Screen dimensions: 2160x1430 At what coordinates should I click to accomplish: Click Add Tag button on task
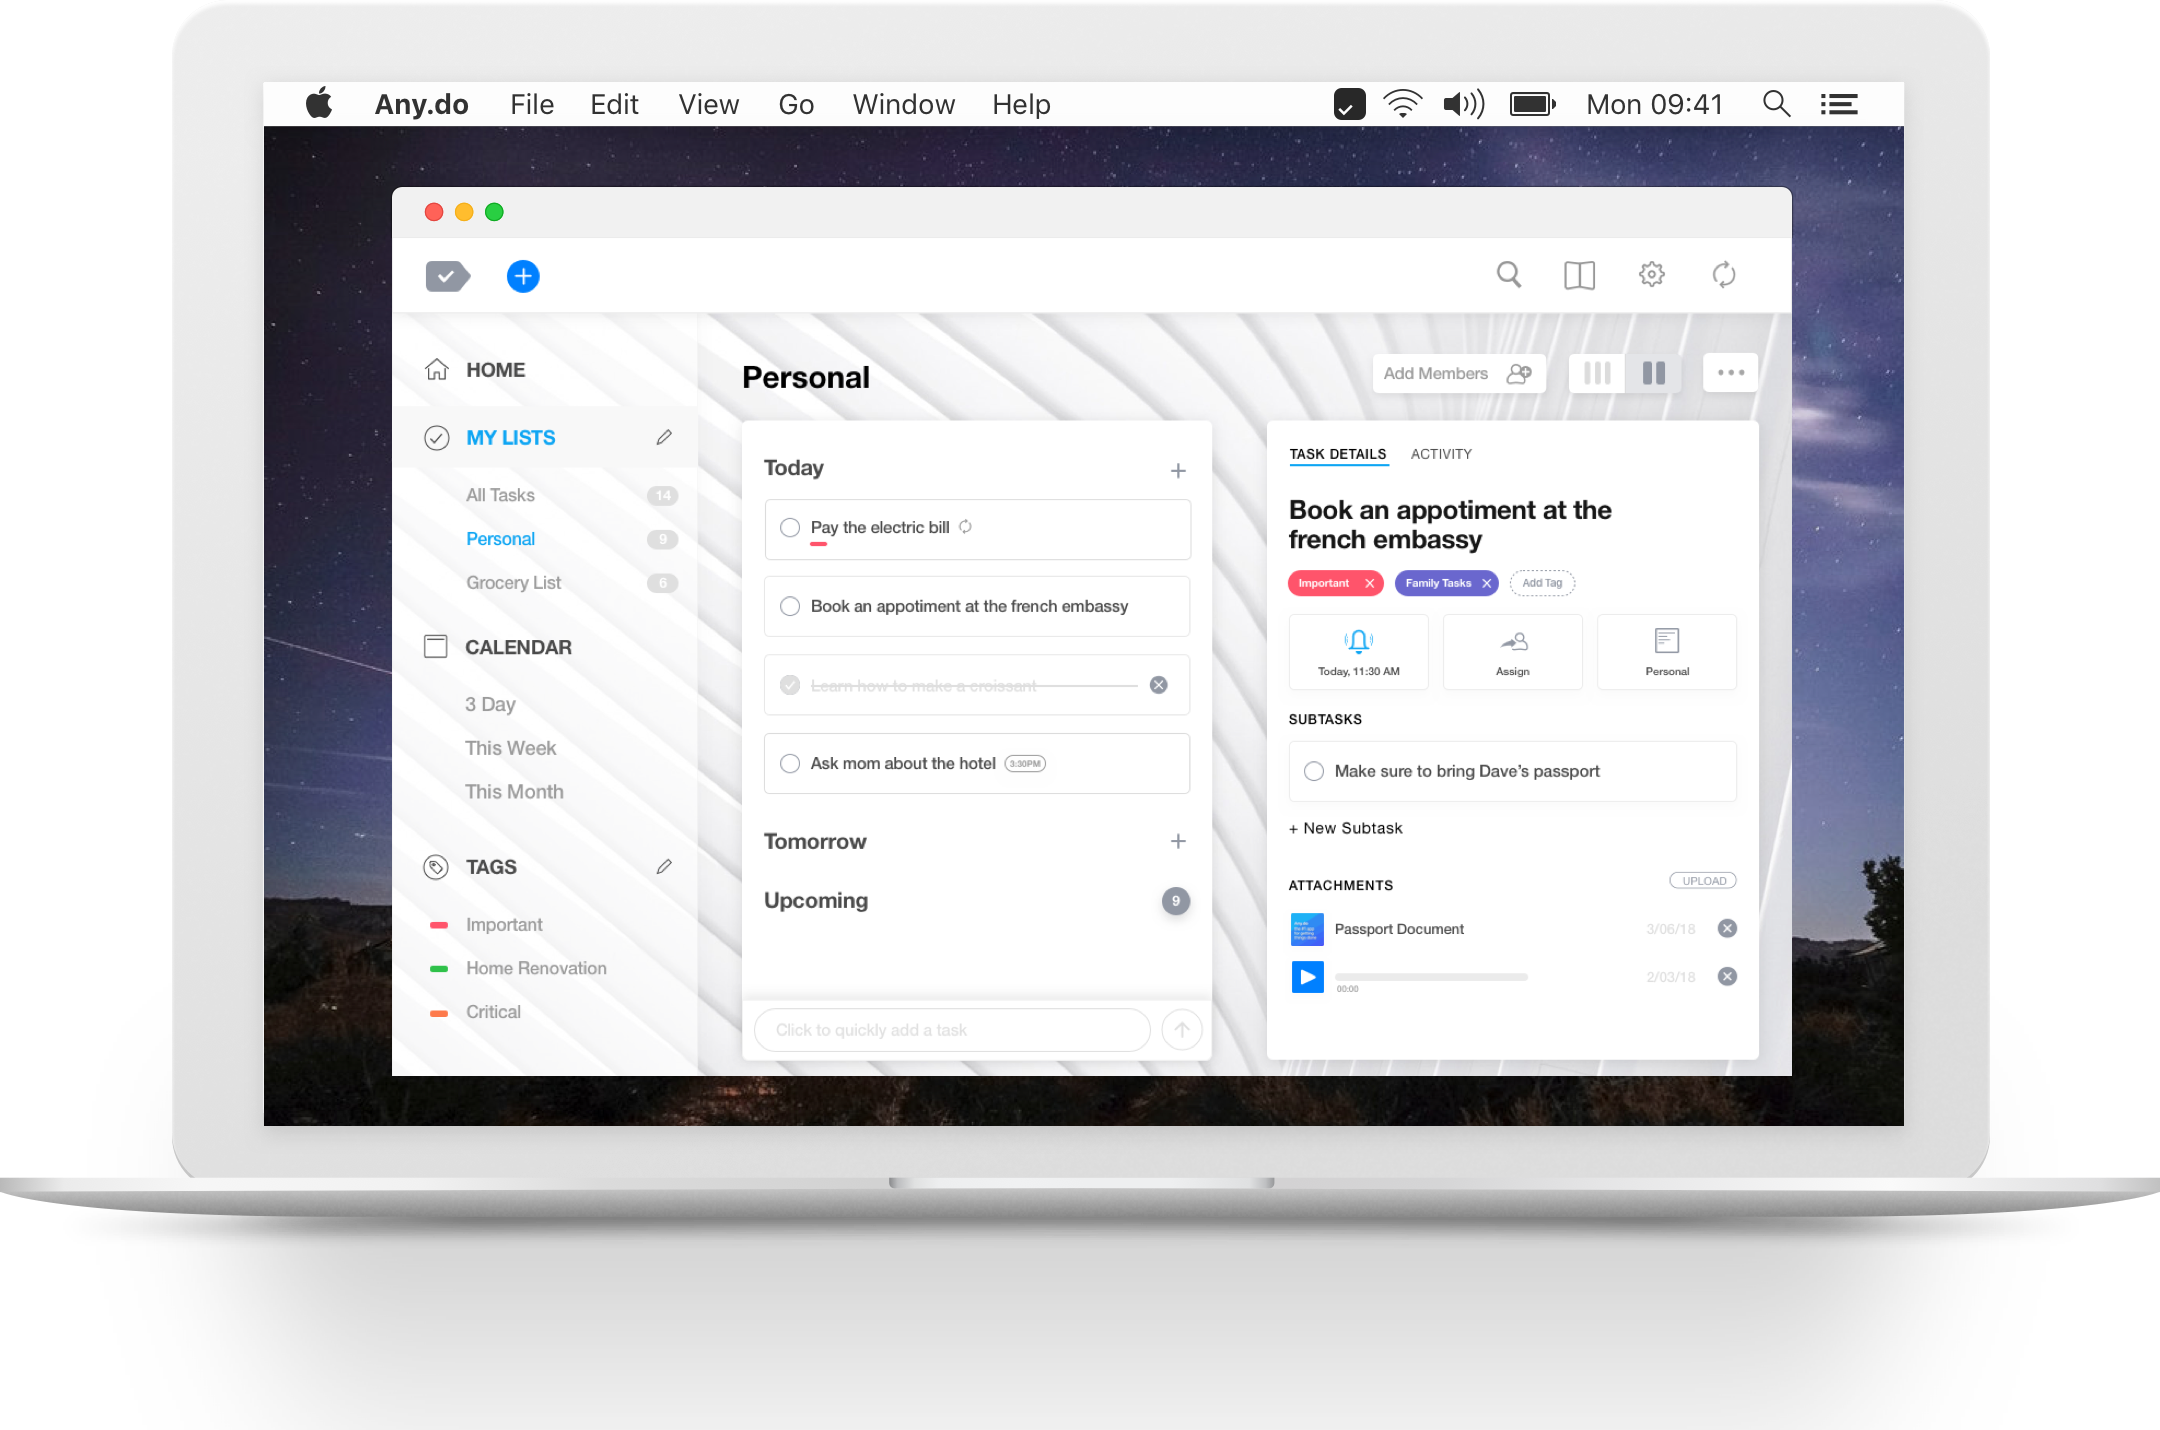click(1541, 583)
